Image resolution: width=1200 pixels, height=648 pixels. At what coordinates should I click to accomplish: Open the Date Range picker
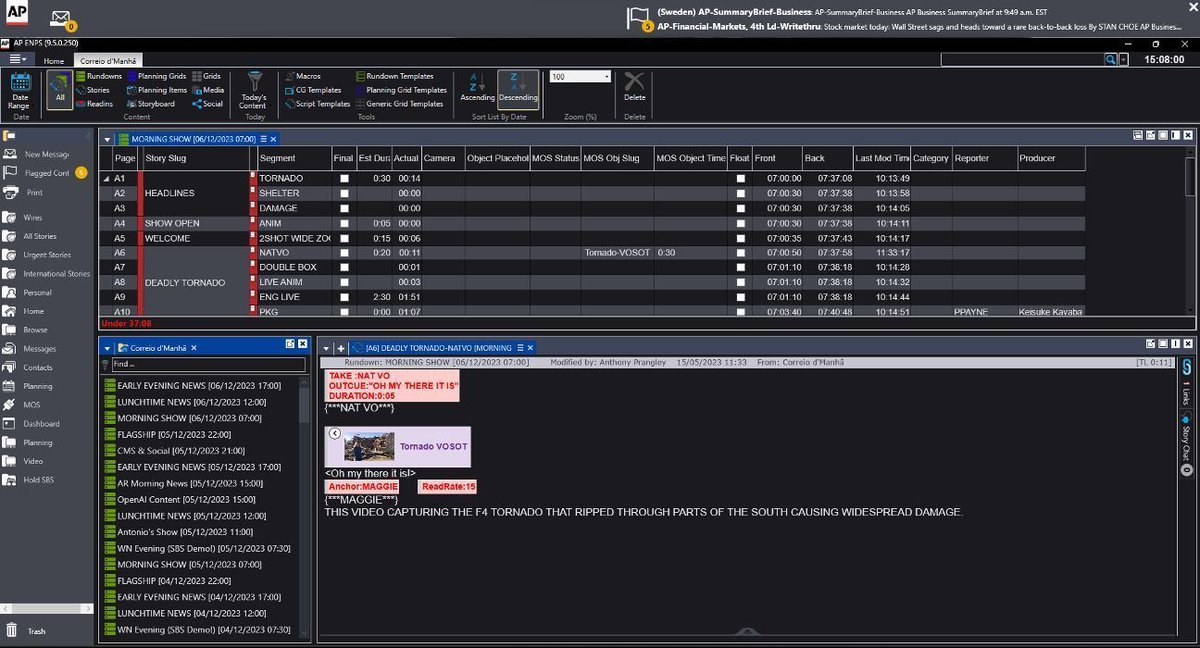[19, 90]
